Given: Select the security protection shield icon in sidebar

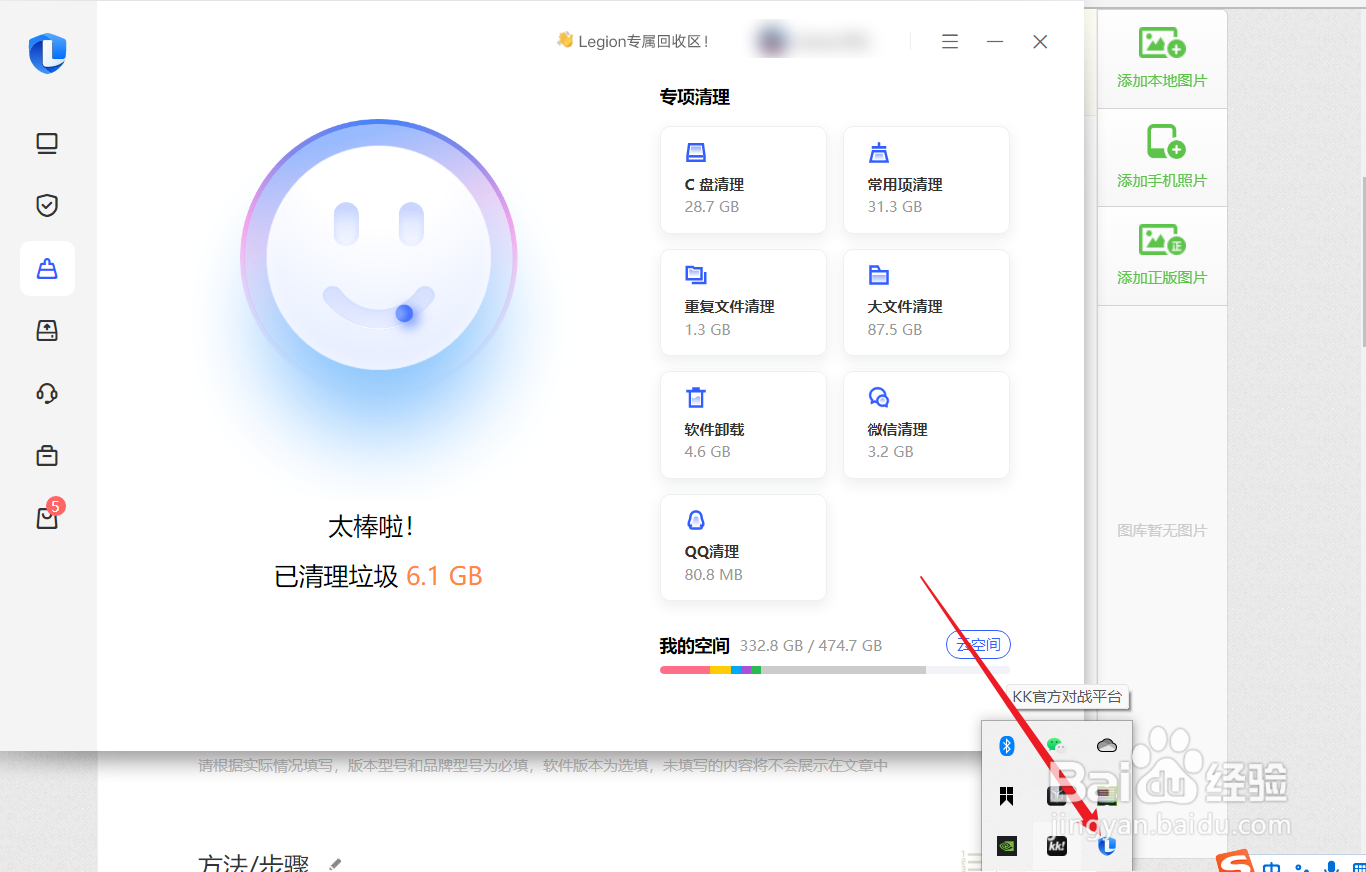Looking at the screenshot, I should [46, 205].
